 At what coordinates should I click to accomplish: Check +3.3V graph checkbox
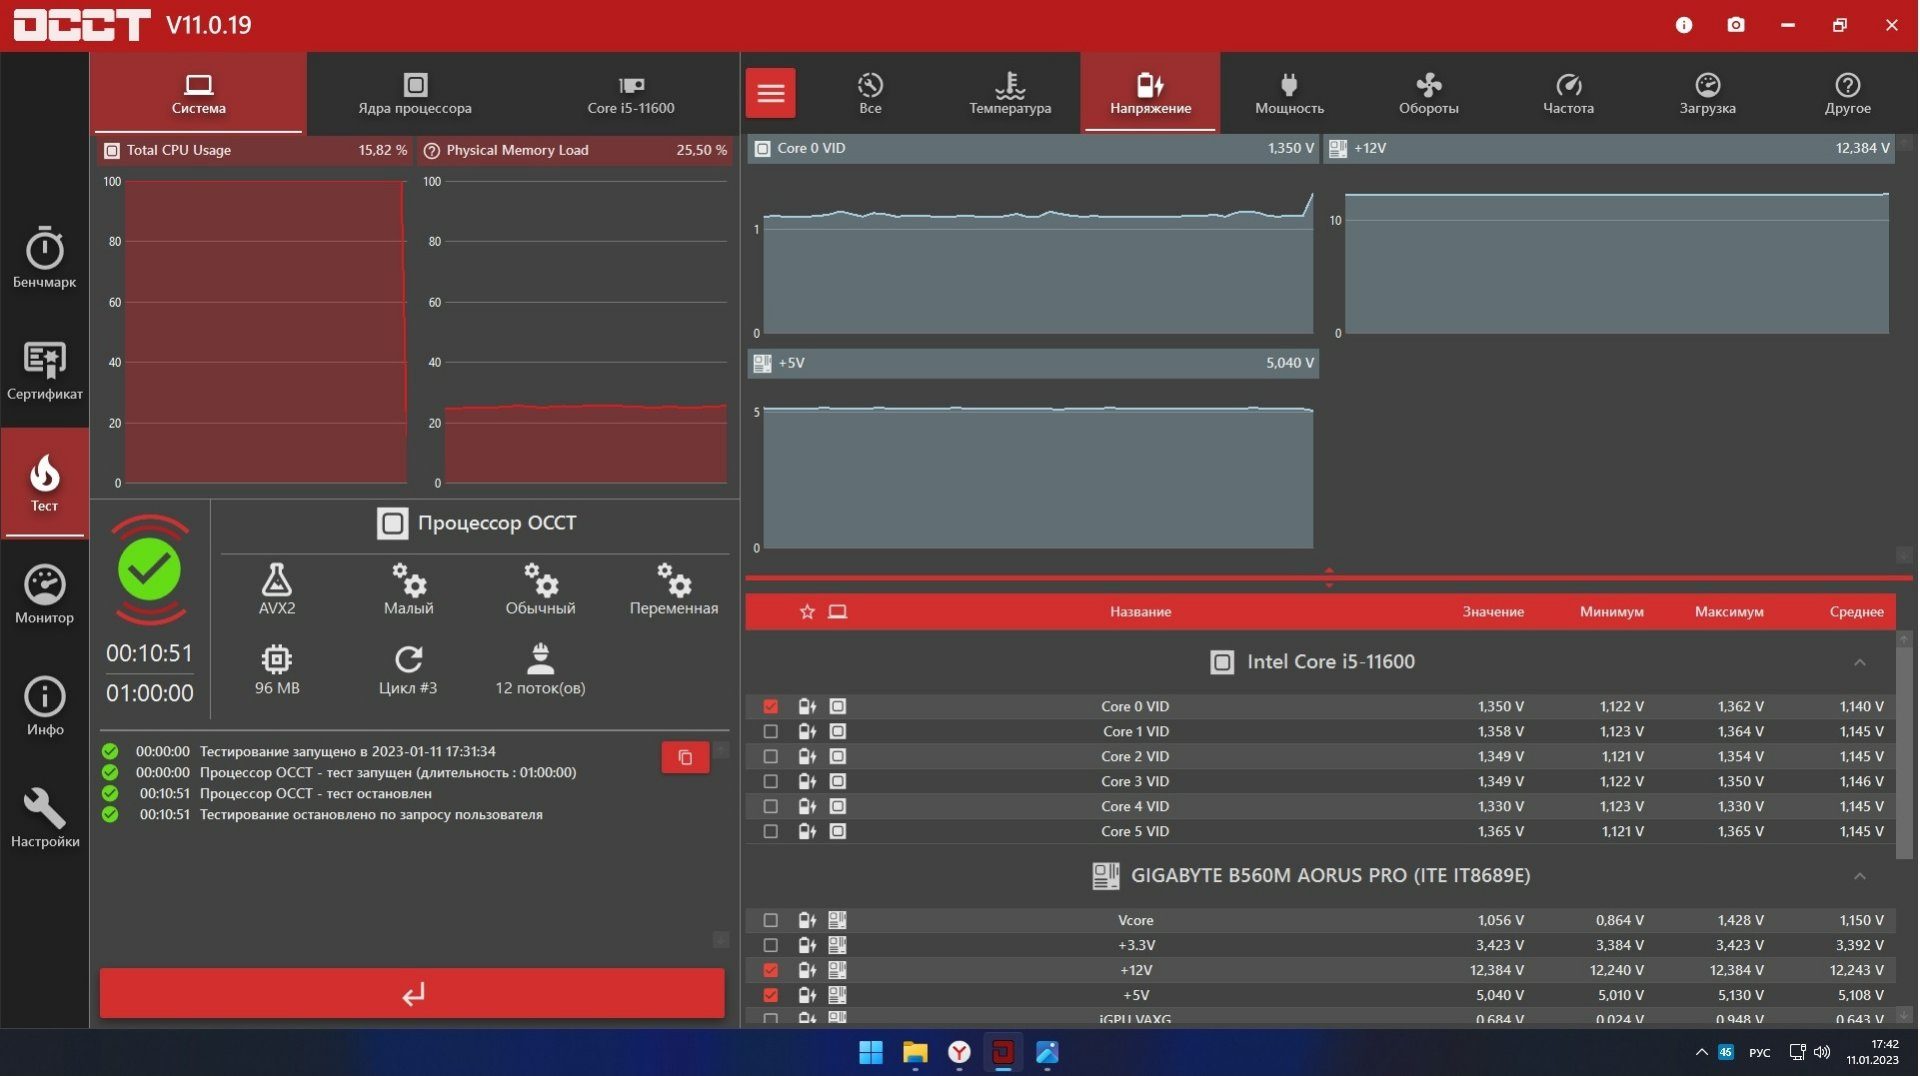(x=770, y=945)
